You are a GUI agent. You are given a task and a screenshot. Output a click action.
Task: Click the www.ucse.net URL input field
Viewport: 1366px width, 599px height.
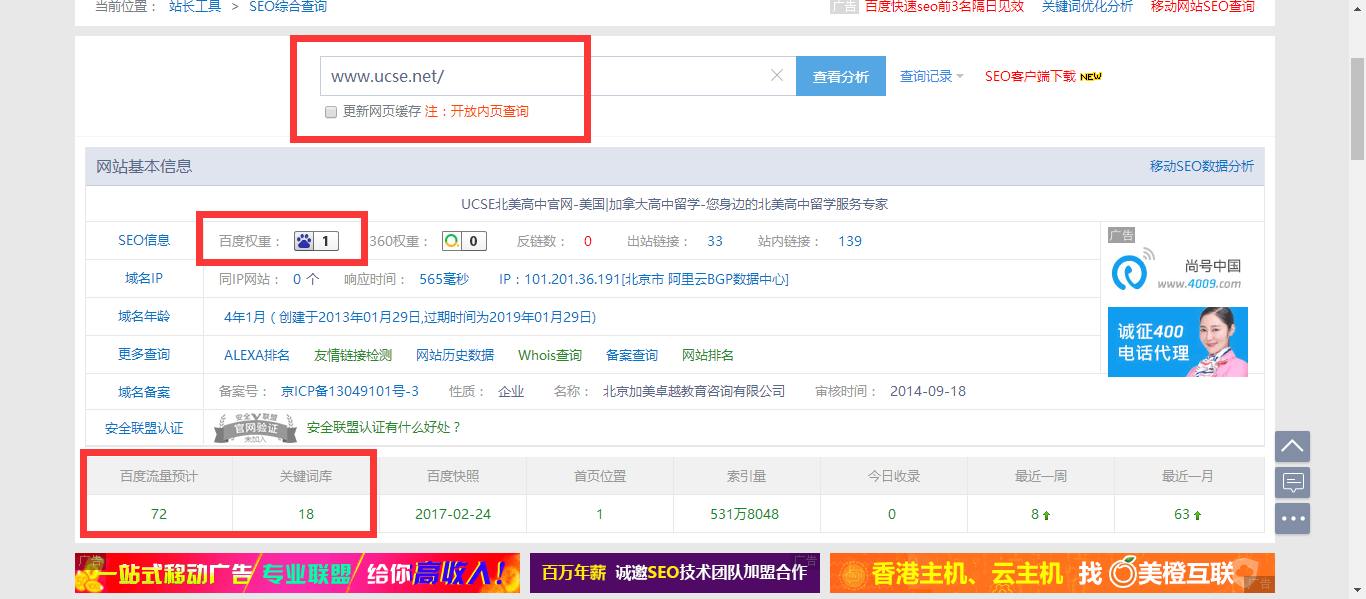(545, 76)
